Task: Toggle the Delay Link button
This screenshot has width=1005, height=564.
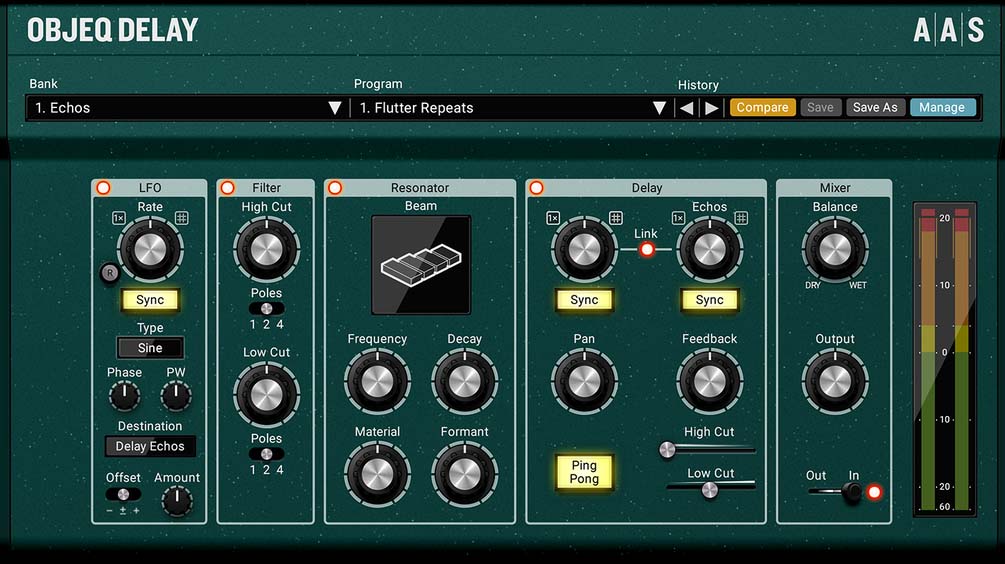Action: tap(647, 249)
